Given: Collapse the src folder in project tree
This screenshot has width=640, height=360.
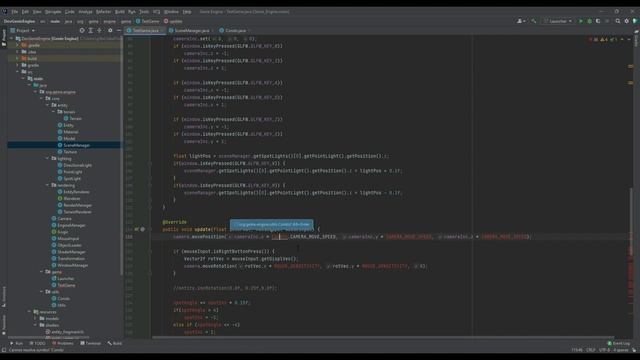Looking at the screenshot, I should click(x=18, y=72).
